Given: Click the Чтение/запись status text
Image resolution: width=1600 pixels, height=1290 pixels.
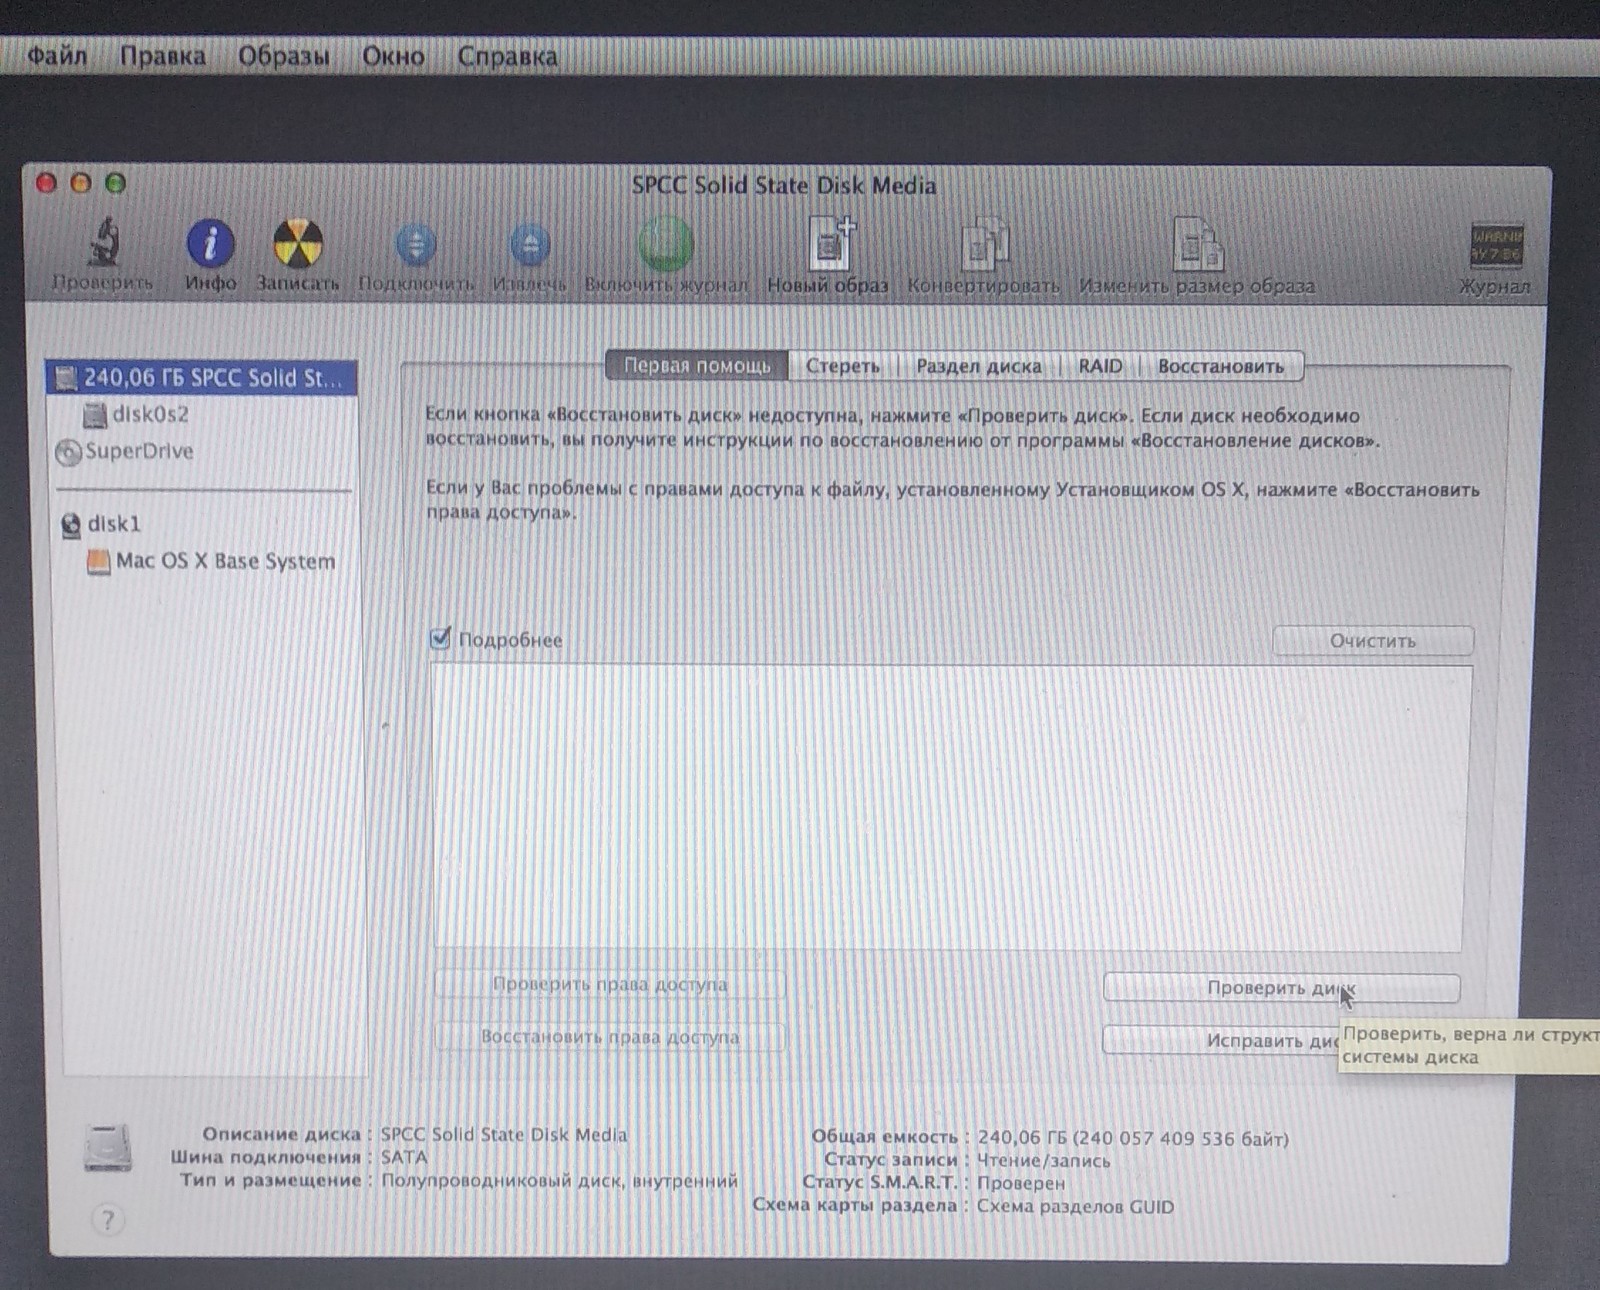Looking at the screenshot, I should click(x=1043, y=1160).
